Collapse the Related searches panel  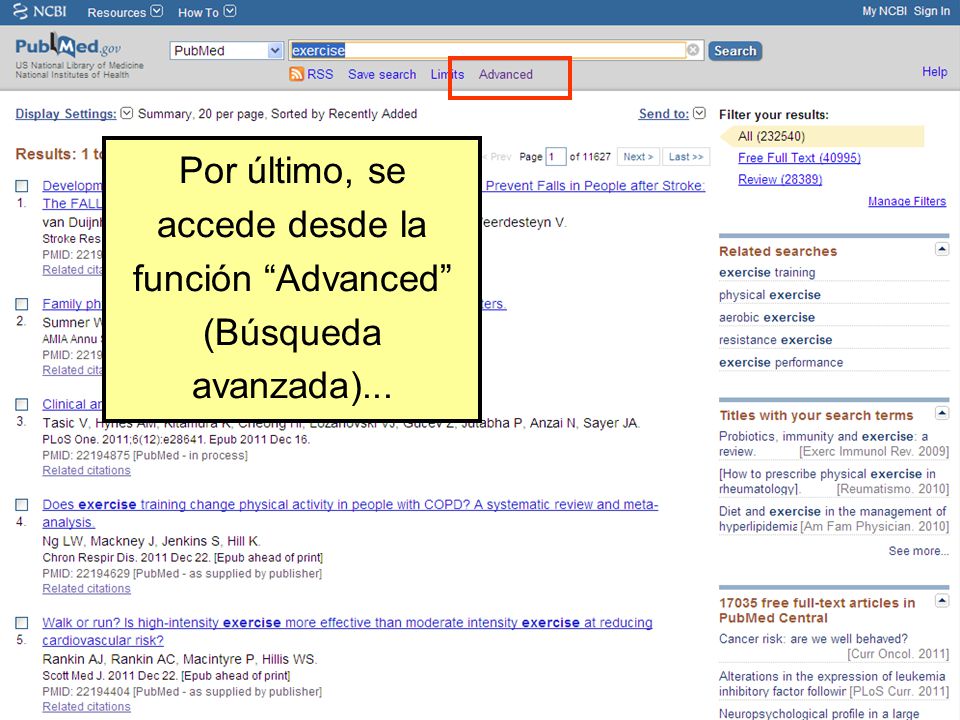pyautogui.click(x=942, y=249)
